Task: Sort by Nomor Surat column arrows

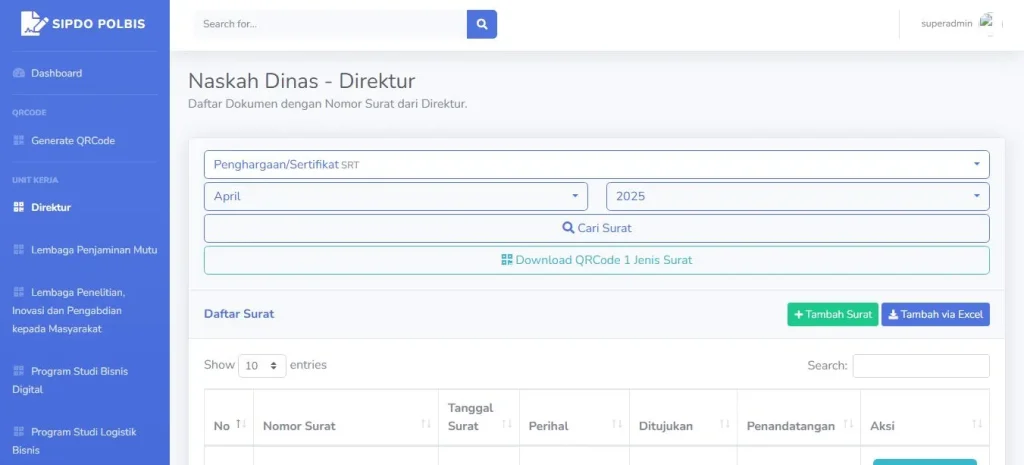Action: click(427, 425)
